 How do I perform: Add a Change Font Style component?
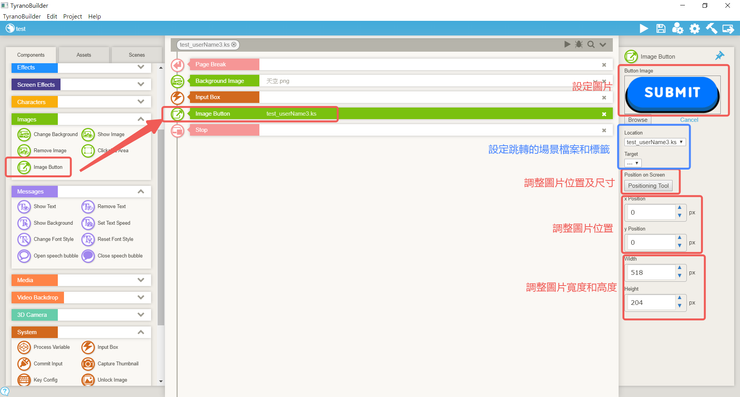[x=45, y=239]
